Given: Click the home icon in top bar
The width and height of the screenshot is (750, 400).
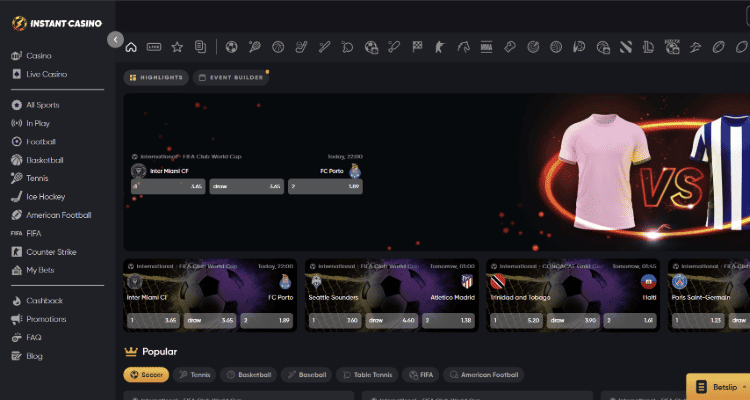Looking at the screenshot, I should 132,46.
